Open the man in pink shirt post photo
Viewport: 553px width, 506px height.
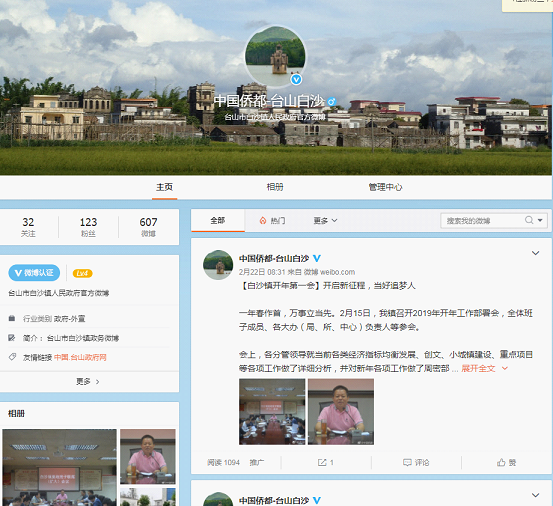click(341, 411)
